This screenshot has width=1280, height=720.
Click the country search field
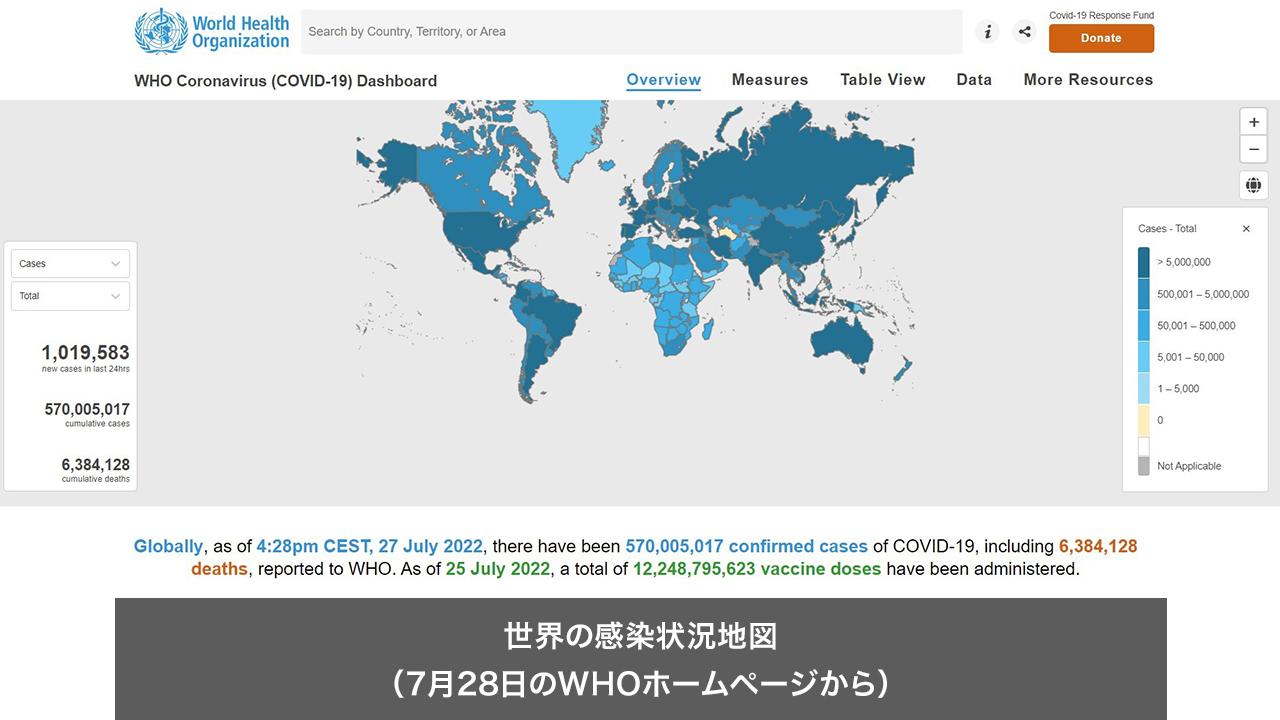pos(631,31)
